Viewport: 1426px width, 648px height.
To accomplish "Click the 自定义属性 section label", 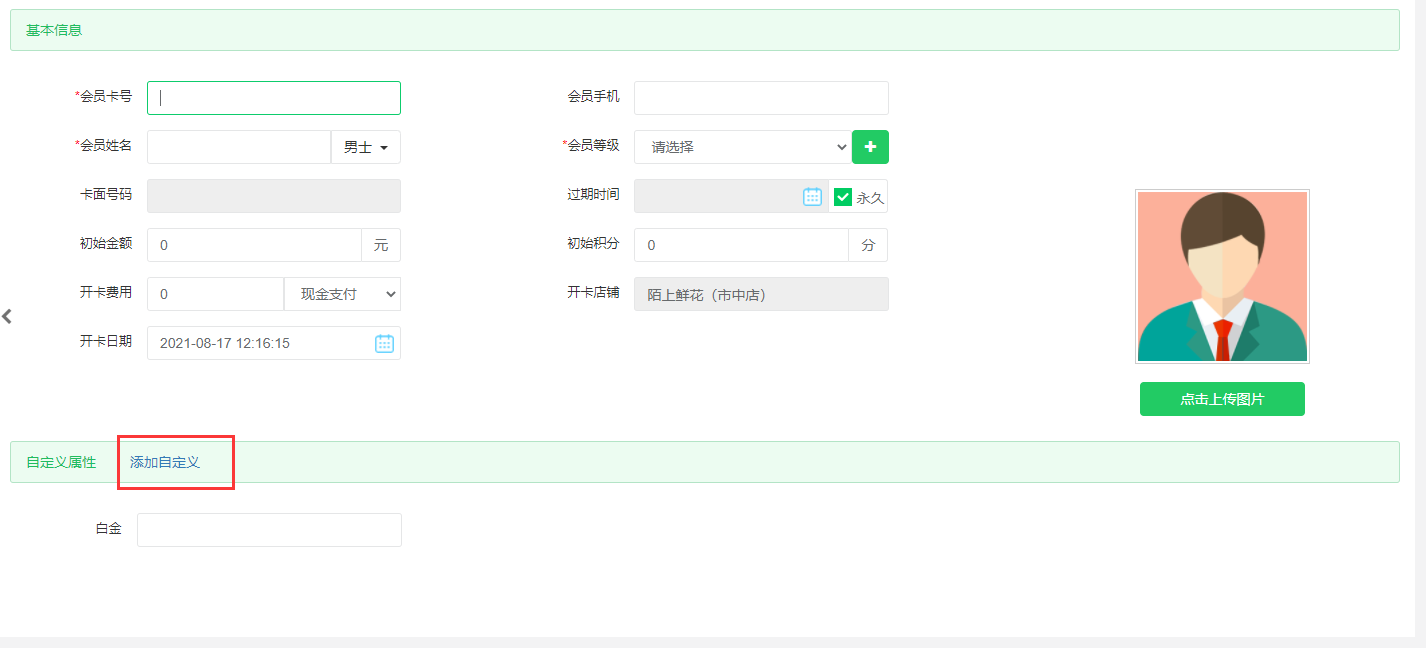I will pos(61,462).
